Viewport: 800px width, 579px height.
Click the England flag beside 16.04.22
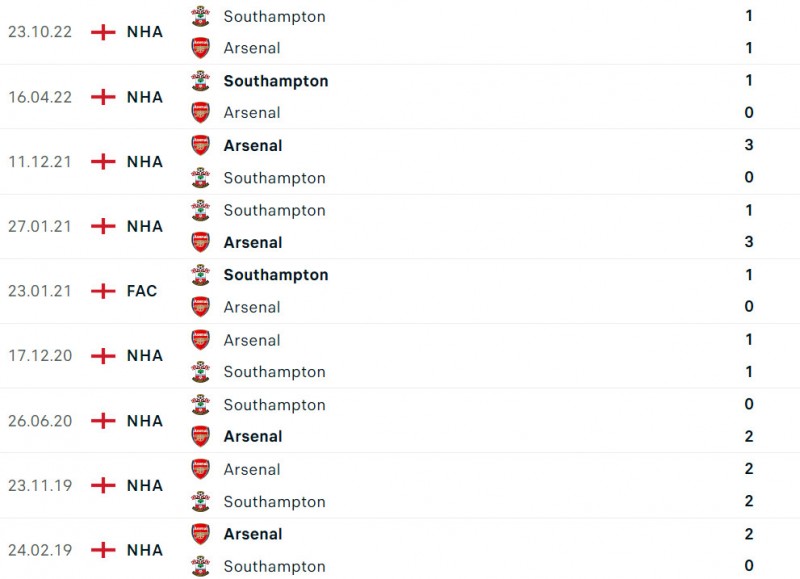(x=103, y=97)
